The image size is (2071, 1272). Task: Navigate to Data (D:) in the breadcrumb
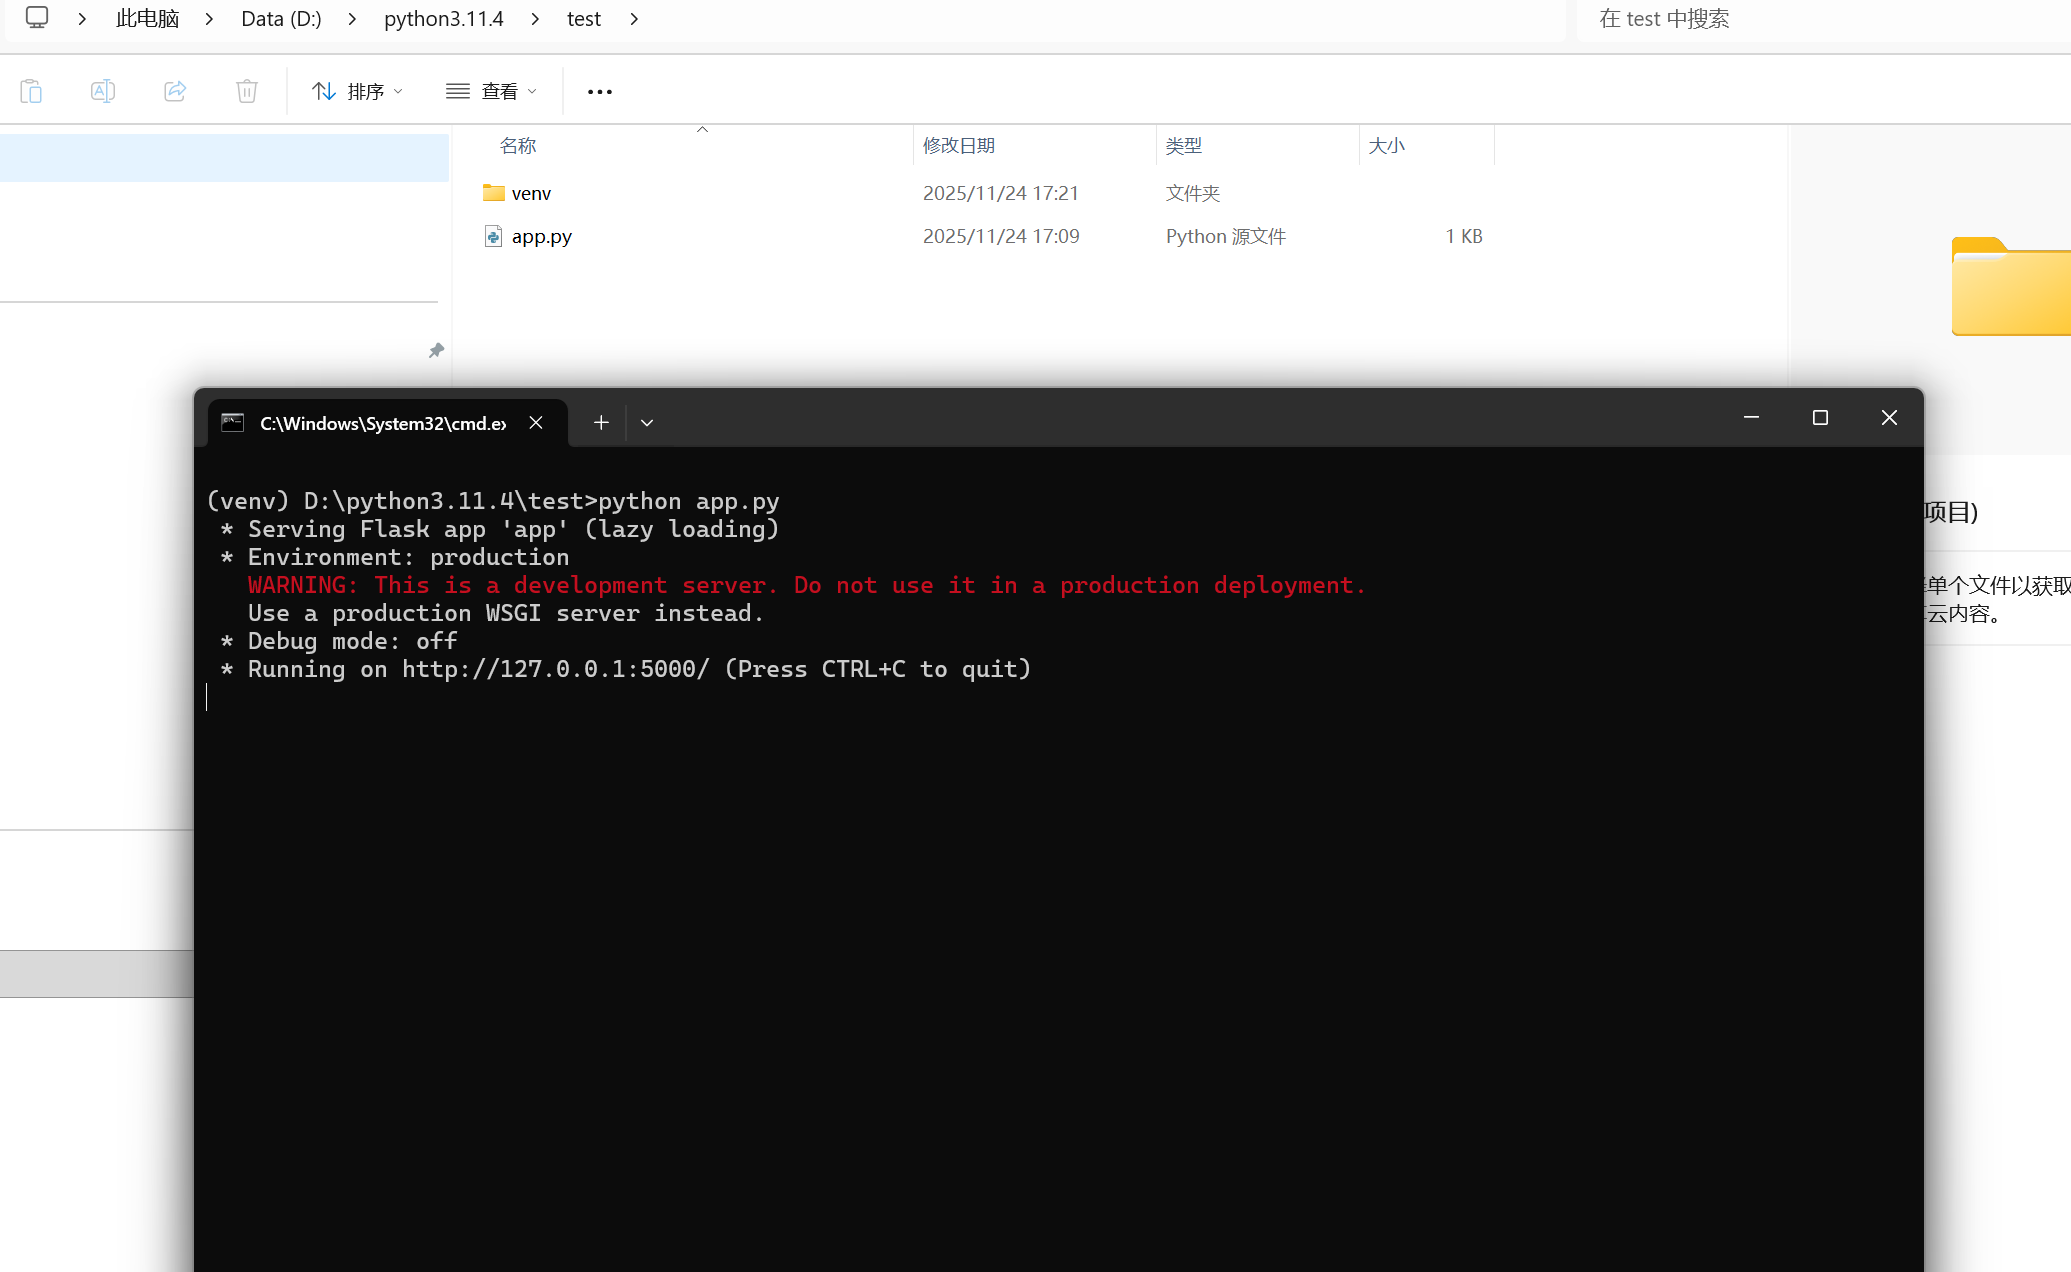coord(280,18)
